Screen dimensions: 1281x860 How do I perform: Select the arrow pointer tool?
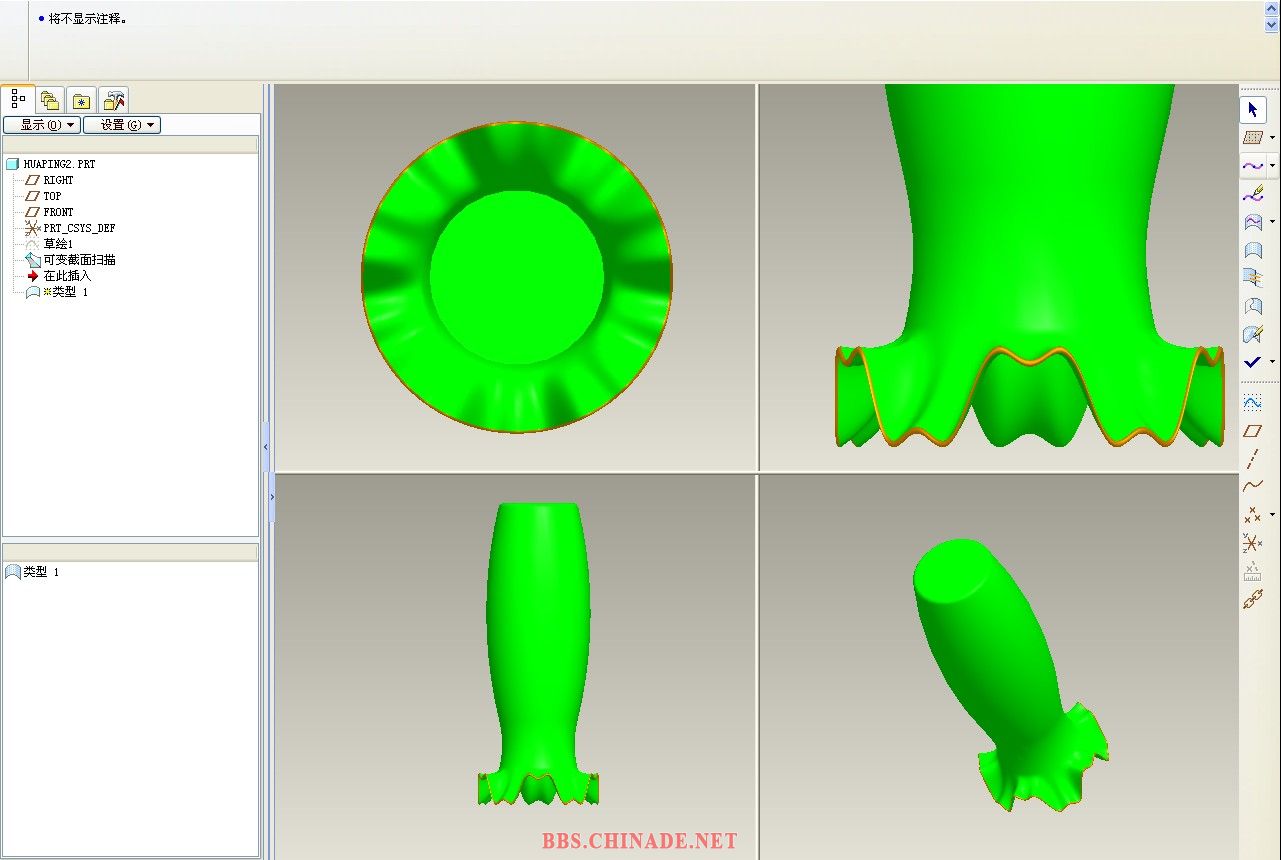click(1253, 109)
